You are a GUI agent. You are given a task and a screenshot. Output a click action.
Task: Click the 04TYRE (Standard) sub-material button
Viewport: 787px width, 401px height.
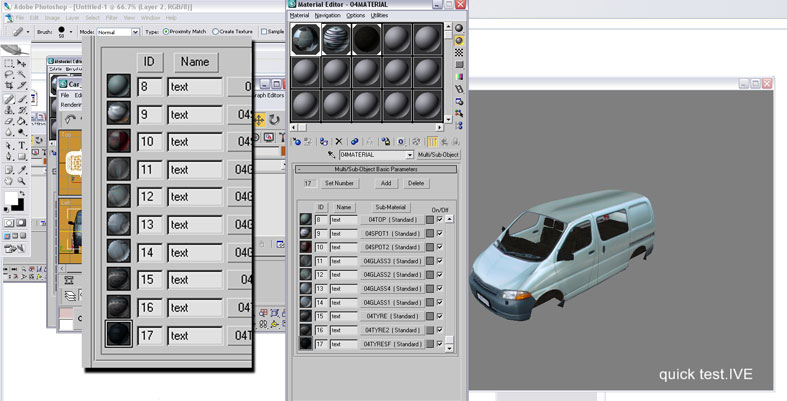point(390,316)
